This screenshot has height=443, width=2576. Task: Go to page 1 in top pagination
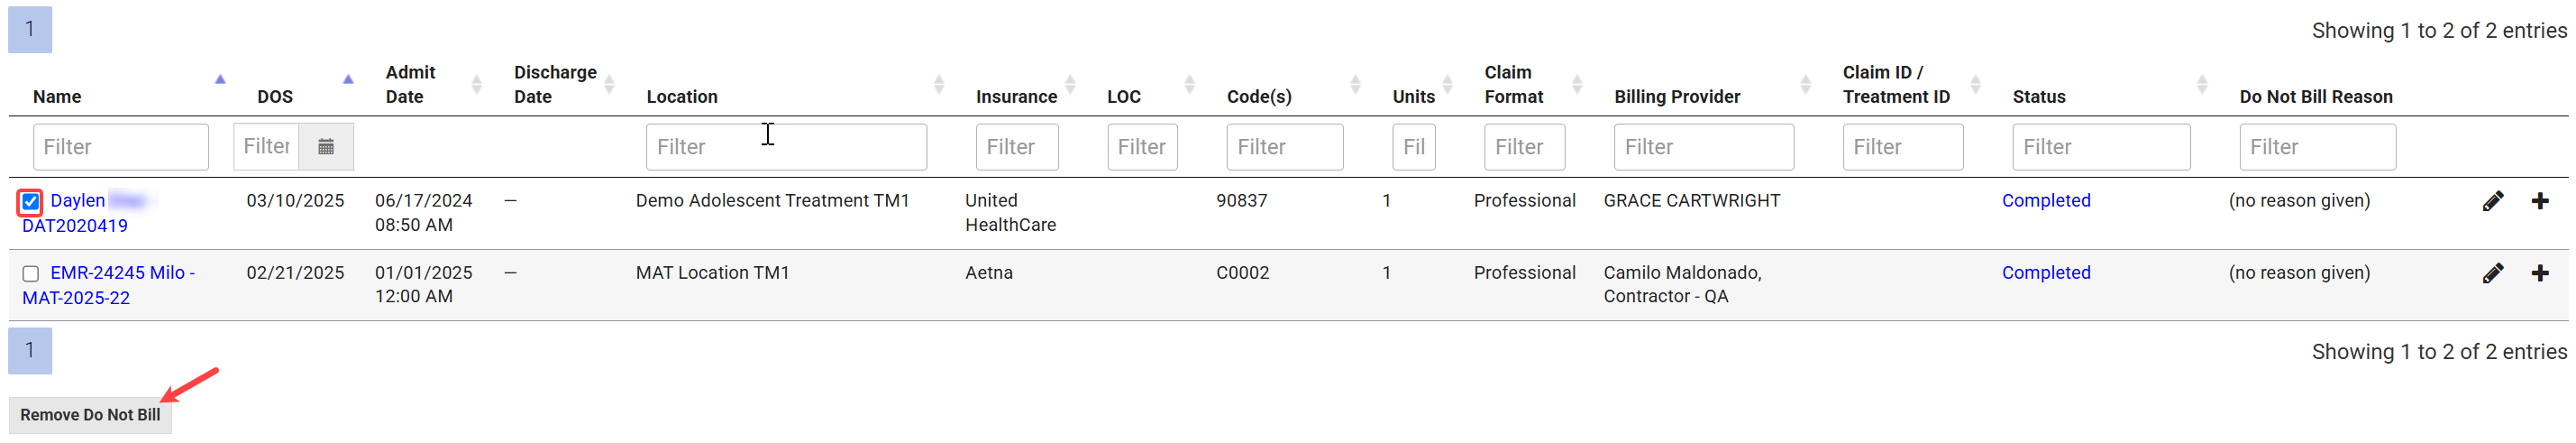pyautogui.click(x=30, y=29)
